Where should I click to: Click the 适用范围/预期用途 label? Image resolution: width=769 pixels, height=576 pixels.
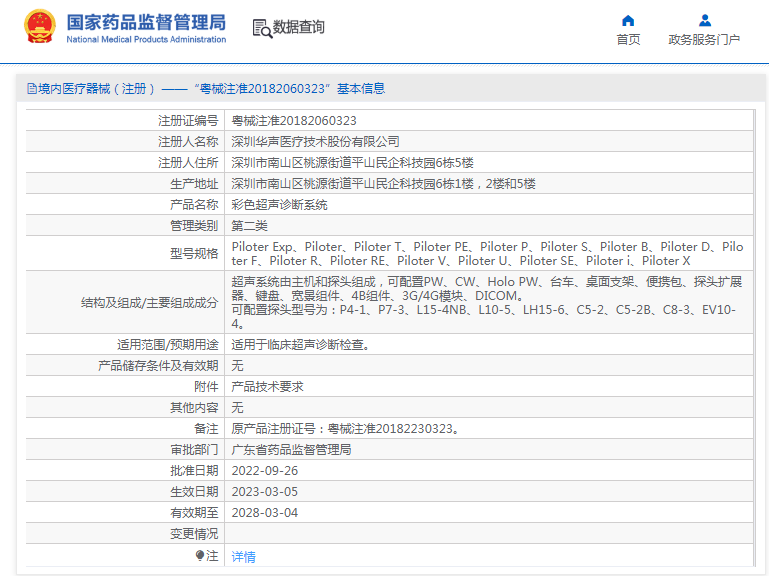point(168,345)
